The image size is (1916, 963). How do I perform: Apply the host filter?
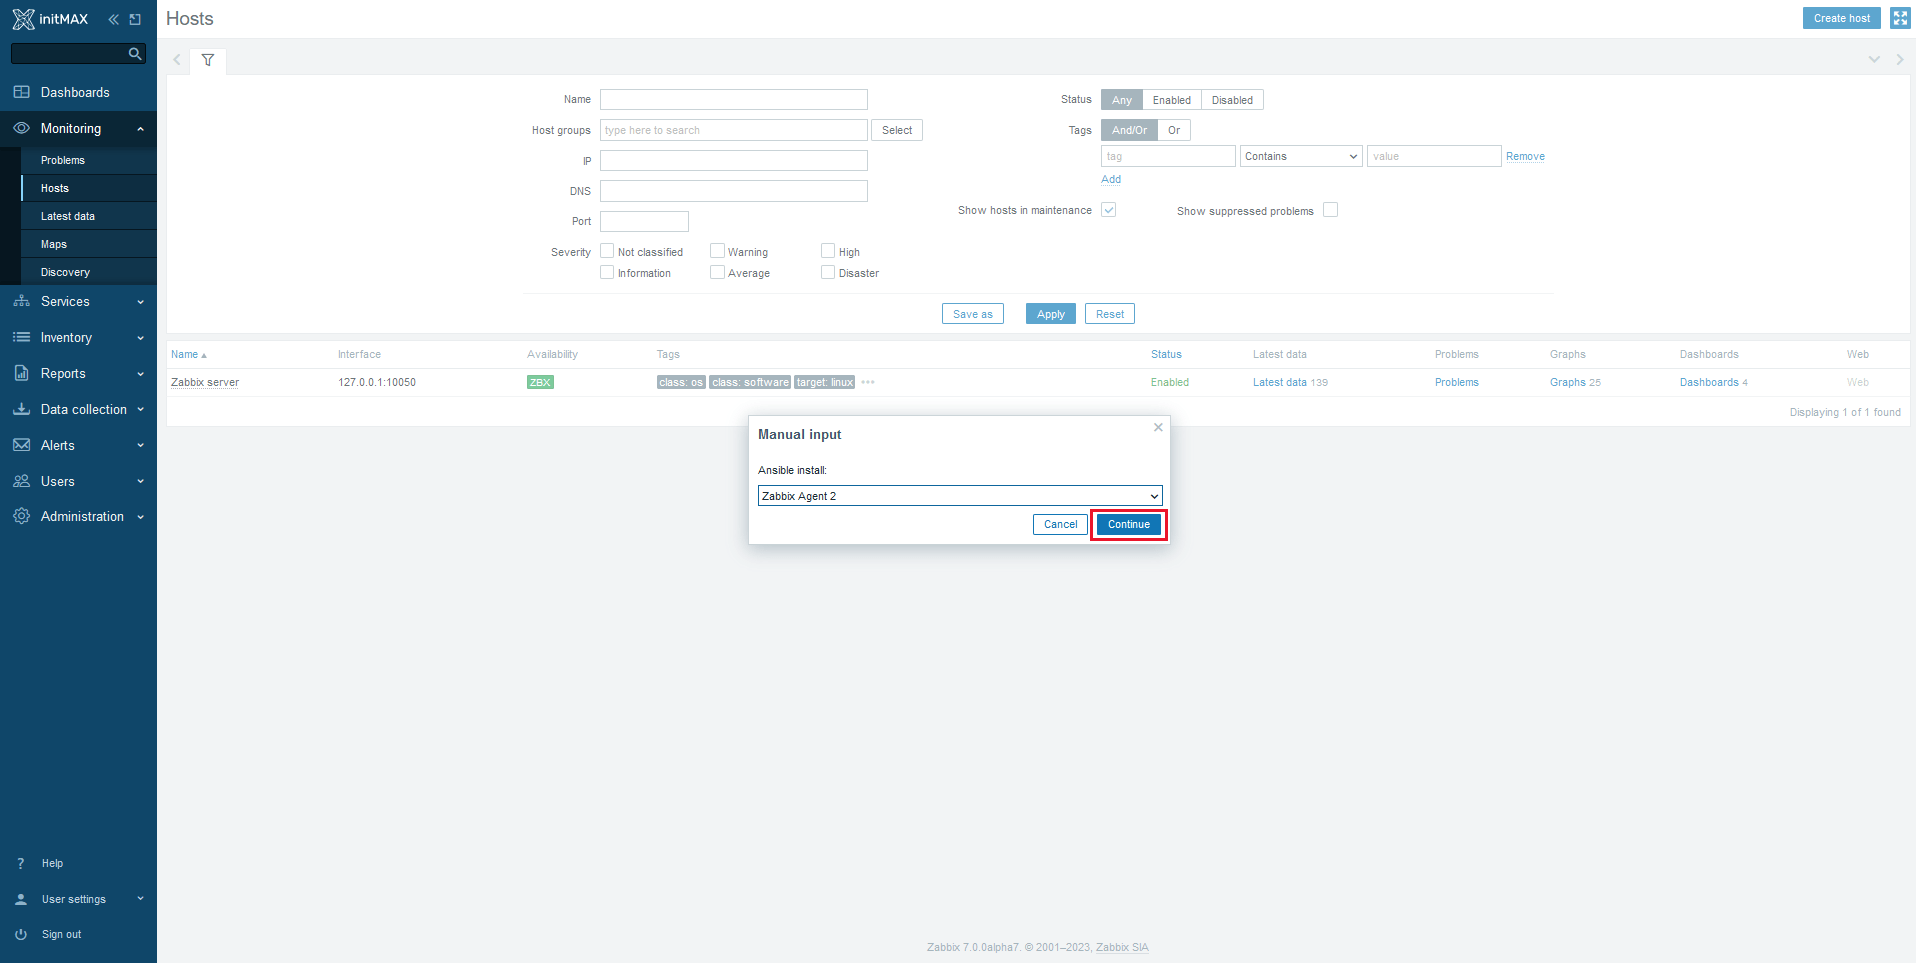pos(1050,314)
